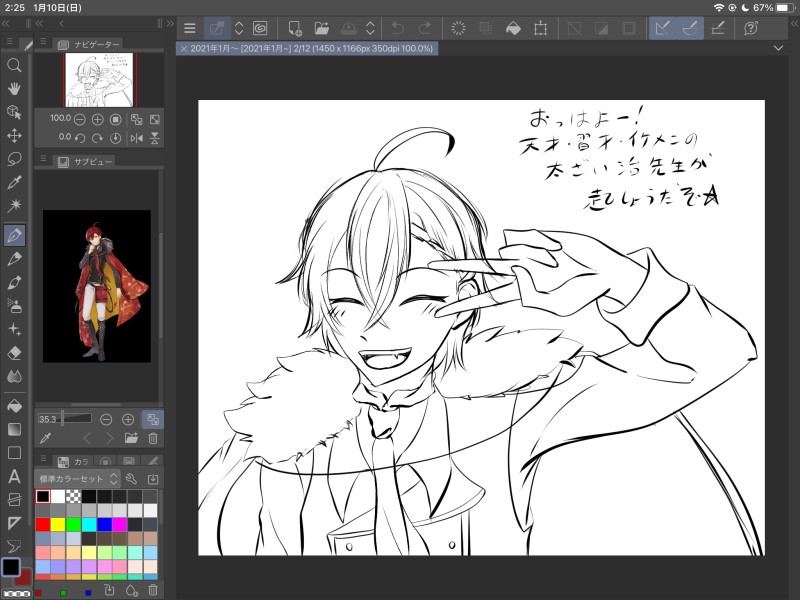Zoom out in Navigator panel
800x600 pixels.
click(80, 119)
